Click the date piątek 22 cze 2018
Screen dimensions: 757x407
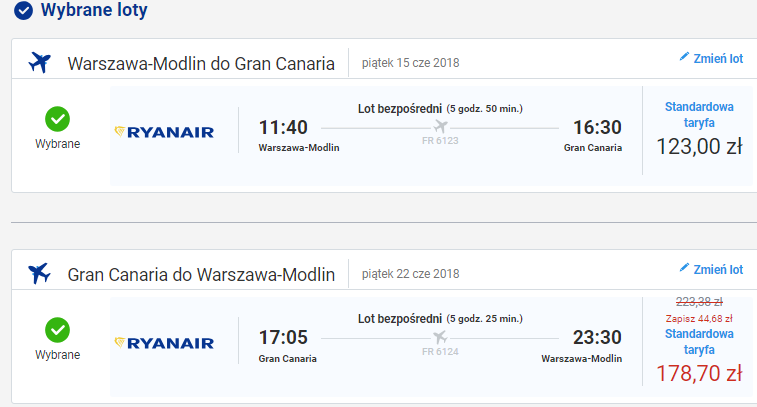pos(410,274)
